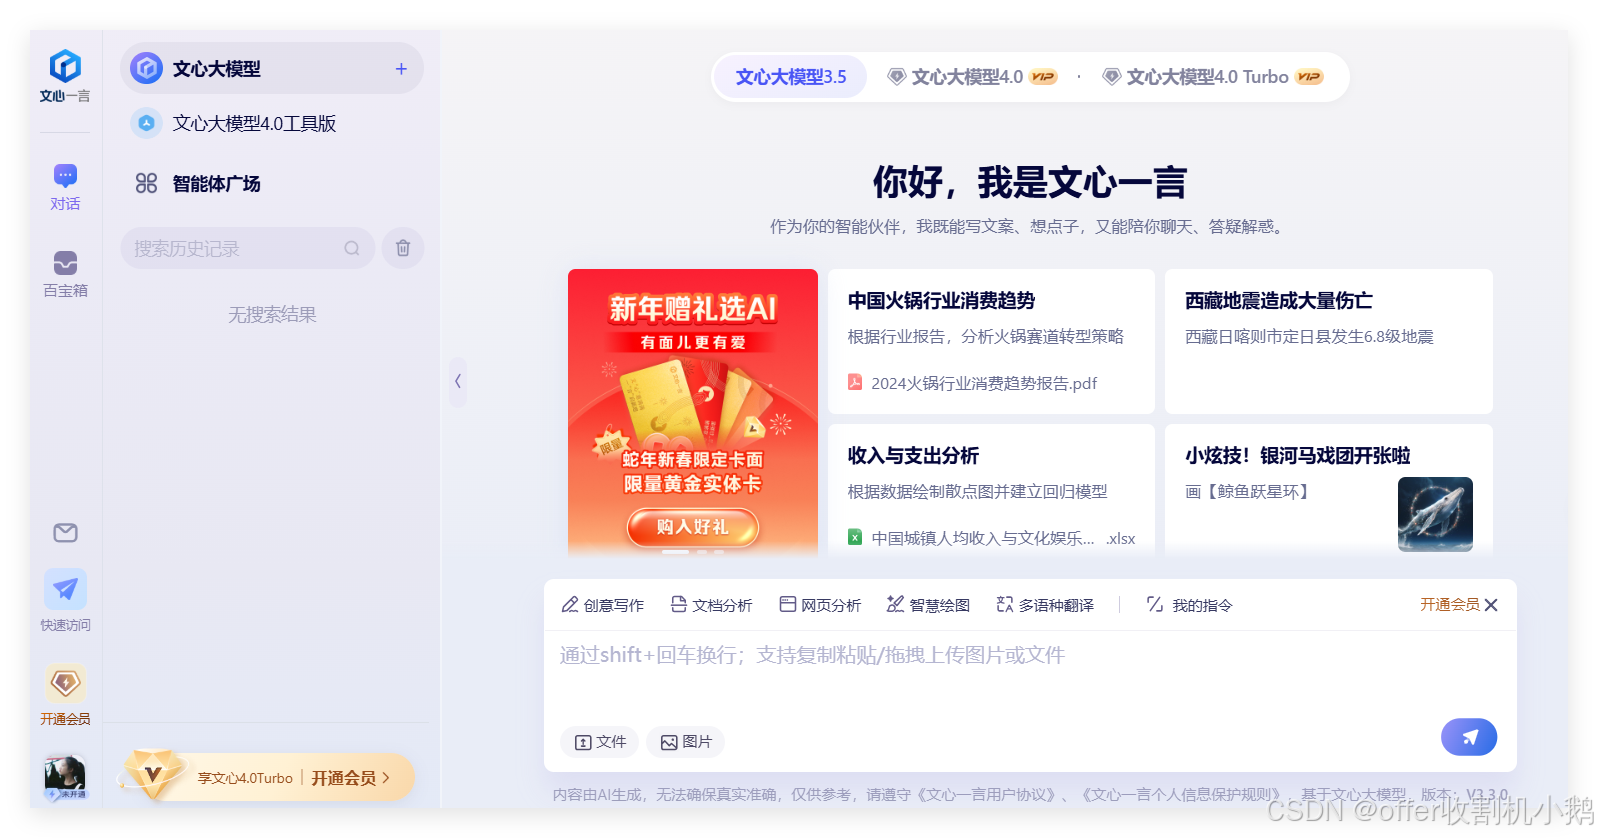Open 智能体广场 entry
This screenshot has width=1598, height=838.
tap(272, 183)
